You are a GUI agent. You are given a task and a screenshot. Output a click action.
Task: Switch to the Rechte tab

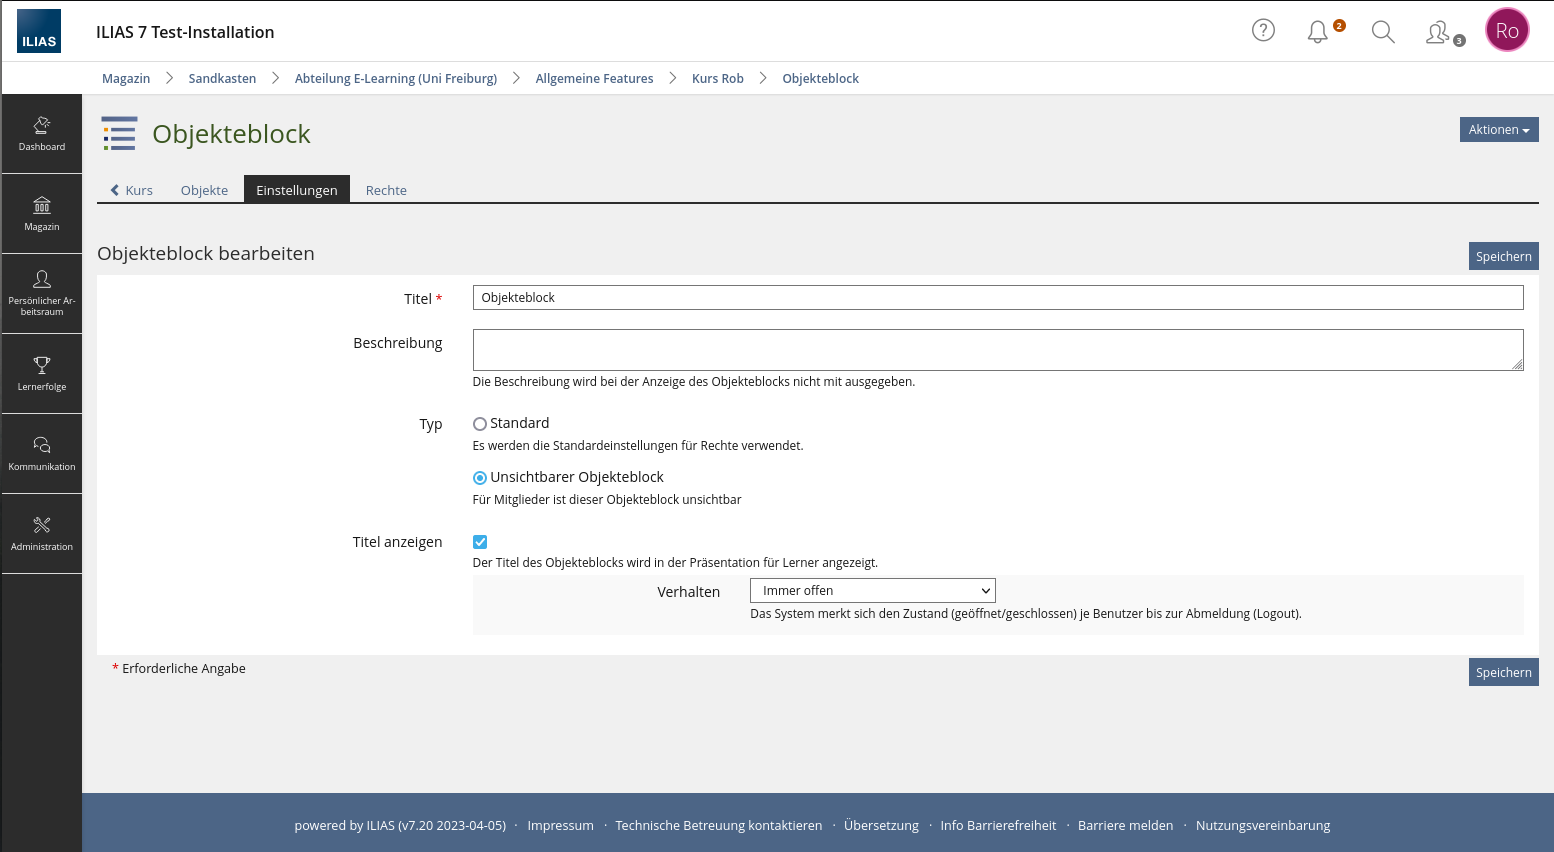386,190
